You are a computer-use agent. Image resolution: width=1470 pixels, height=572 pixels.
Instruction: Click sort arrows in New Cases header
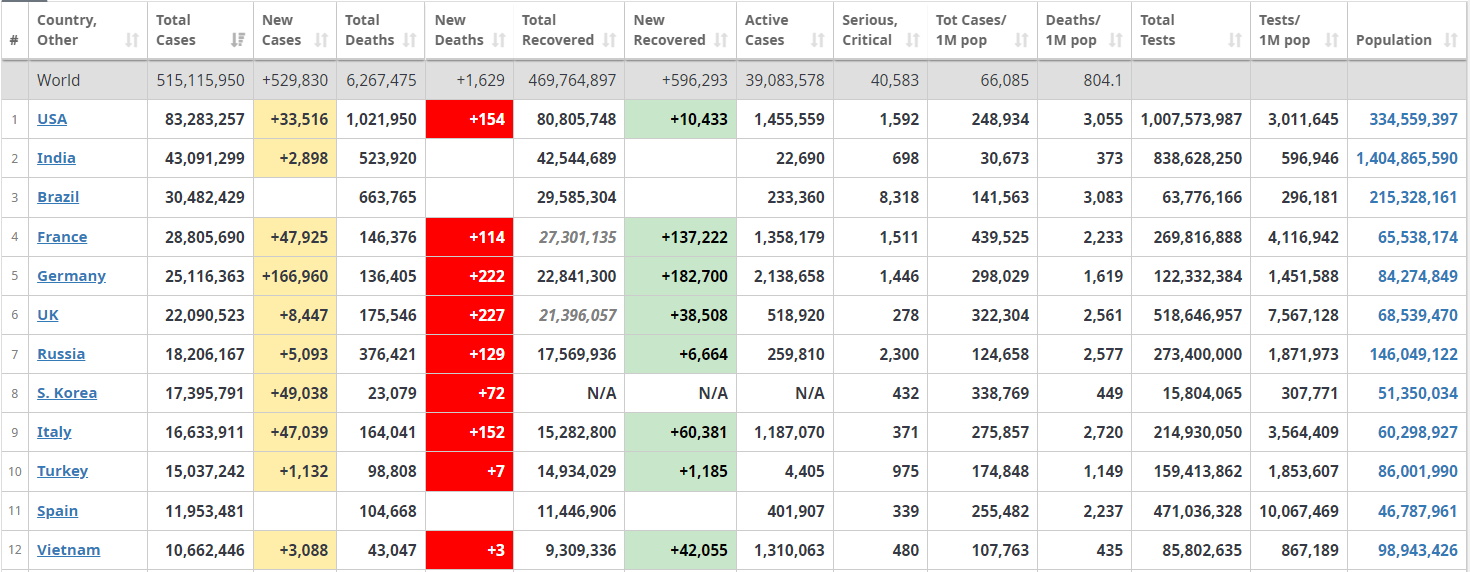pyautogui.click(x=321, y=40)
